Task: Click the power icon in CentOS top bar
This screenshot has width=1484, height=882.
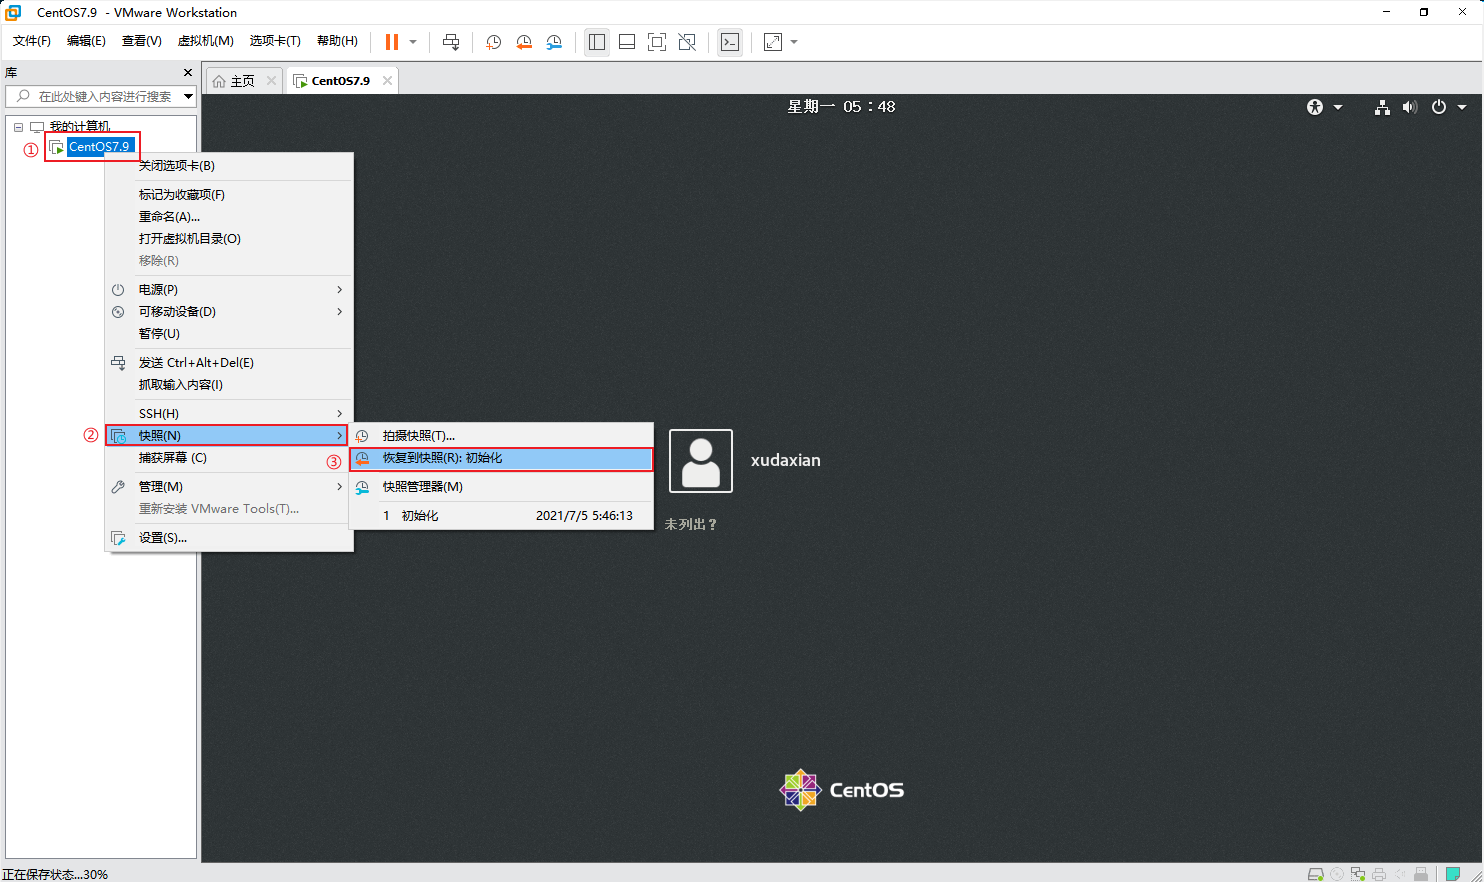Action: pos(1439,107)
